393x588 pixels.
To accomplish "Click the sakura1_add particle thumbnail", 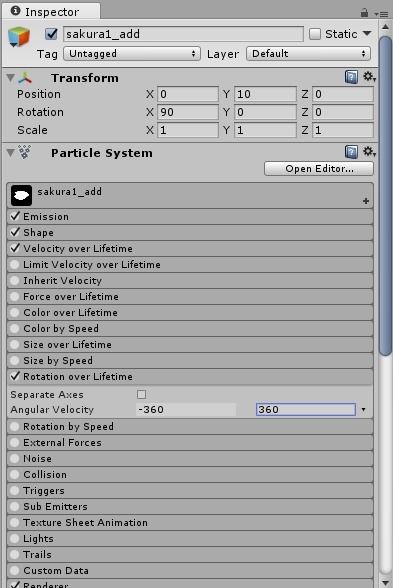I will click(21, 195).
